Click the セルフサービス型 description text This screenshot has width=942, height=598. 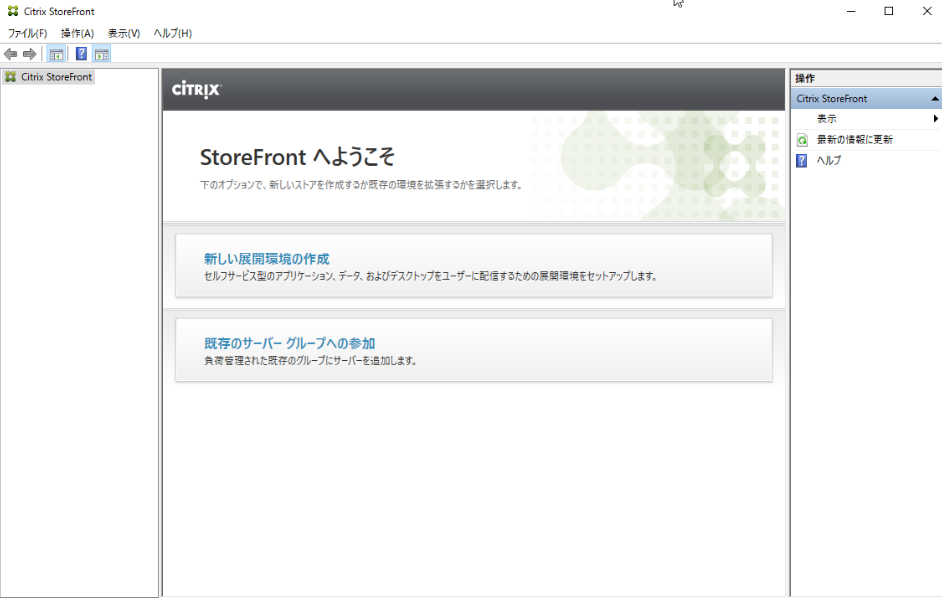click(x=431, y=276)
